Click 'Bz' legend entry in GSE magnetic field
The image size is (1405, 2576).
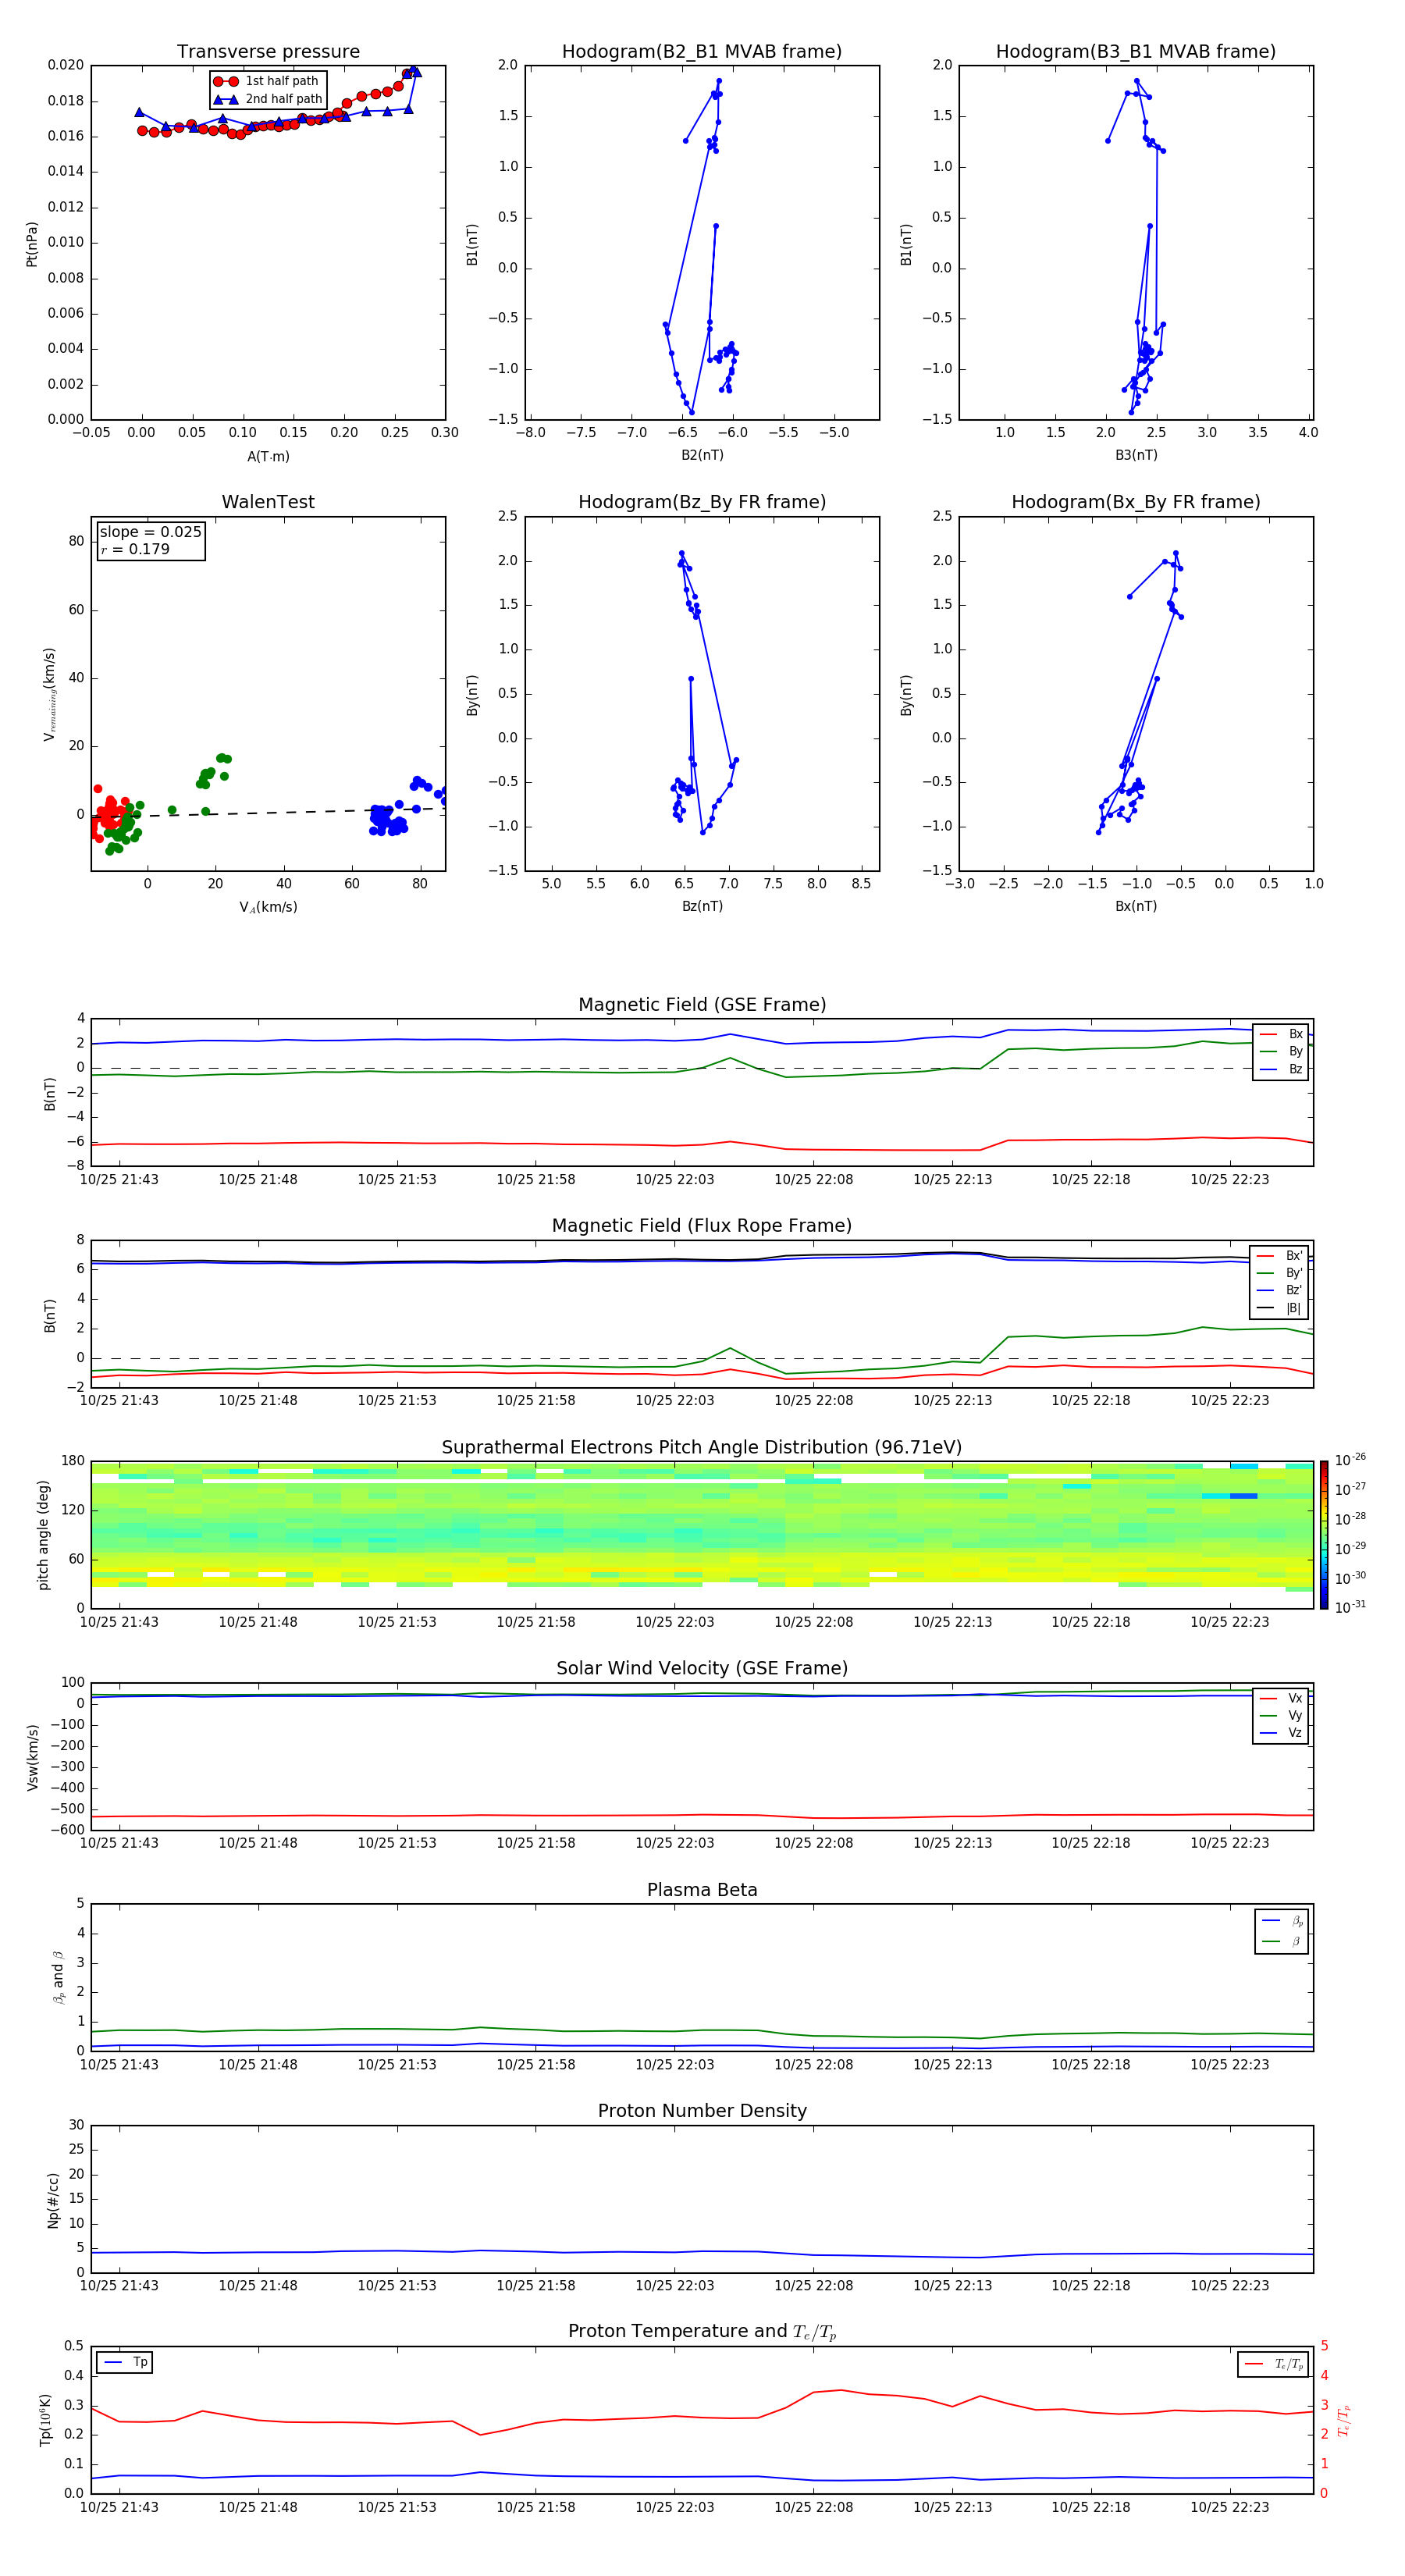[x=1281, y=1069]
